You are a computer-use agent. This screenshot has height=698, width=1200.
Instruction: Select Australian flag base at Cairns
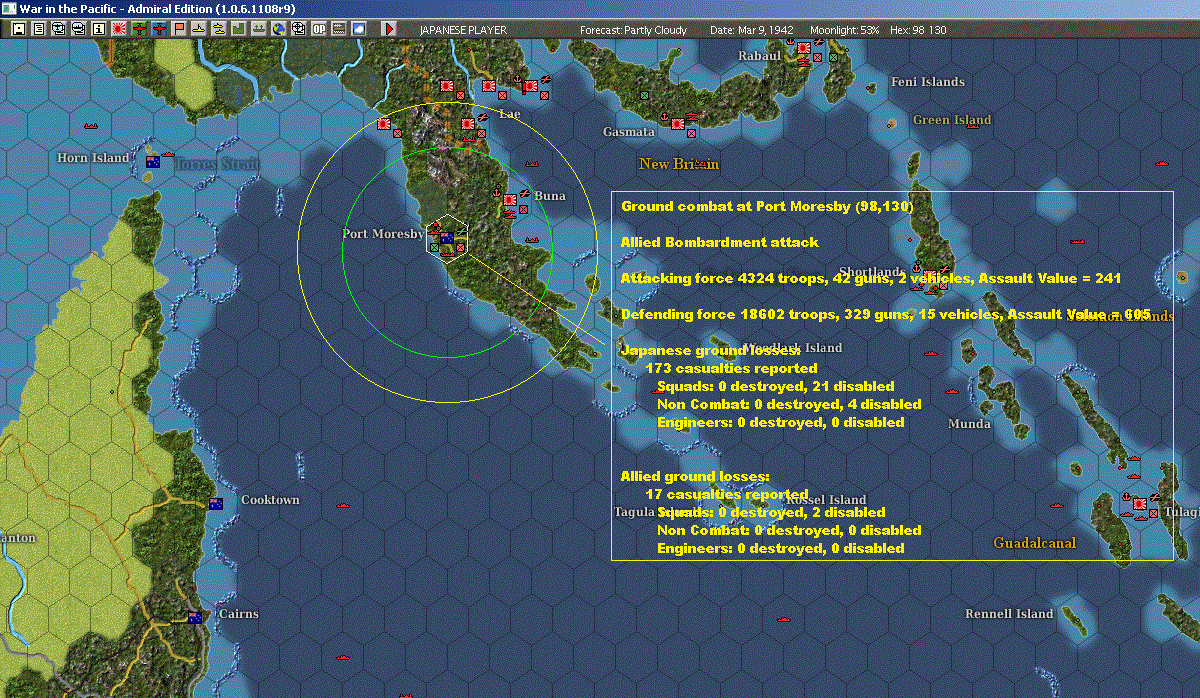coord(195,617)
